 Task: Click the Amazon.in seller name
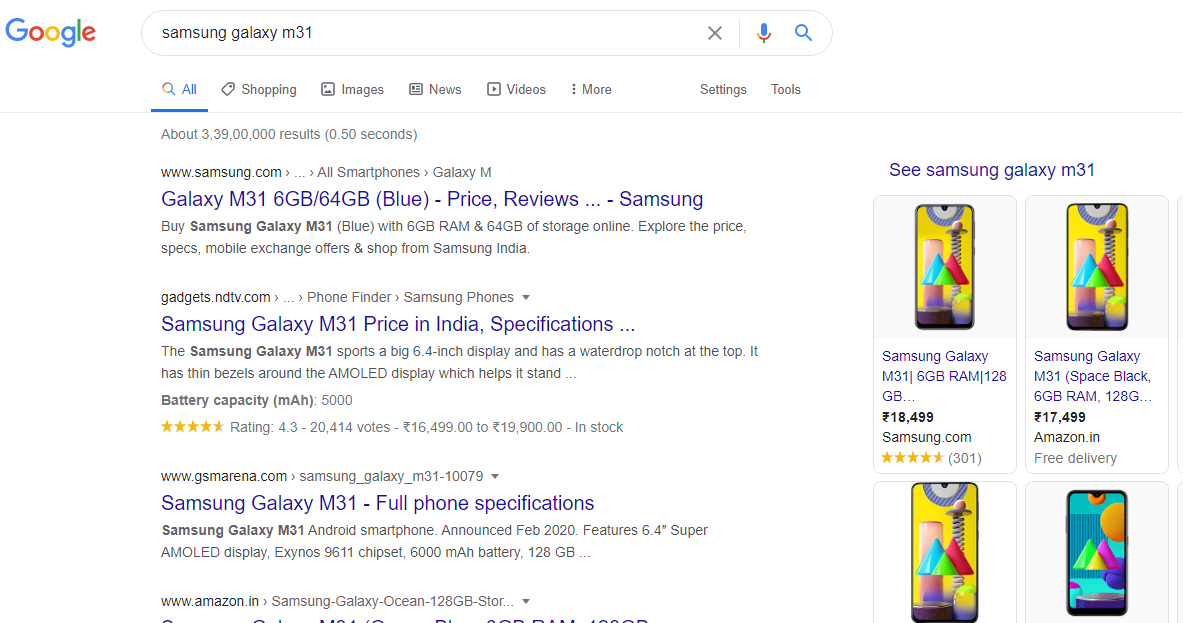tap(1067, 437)
